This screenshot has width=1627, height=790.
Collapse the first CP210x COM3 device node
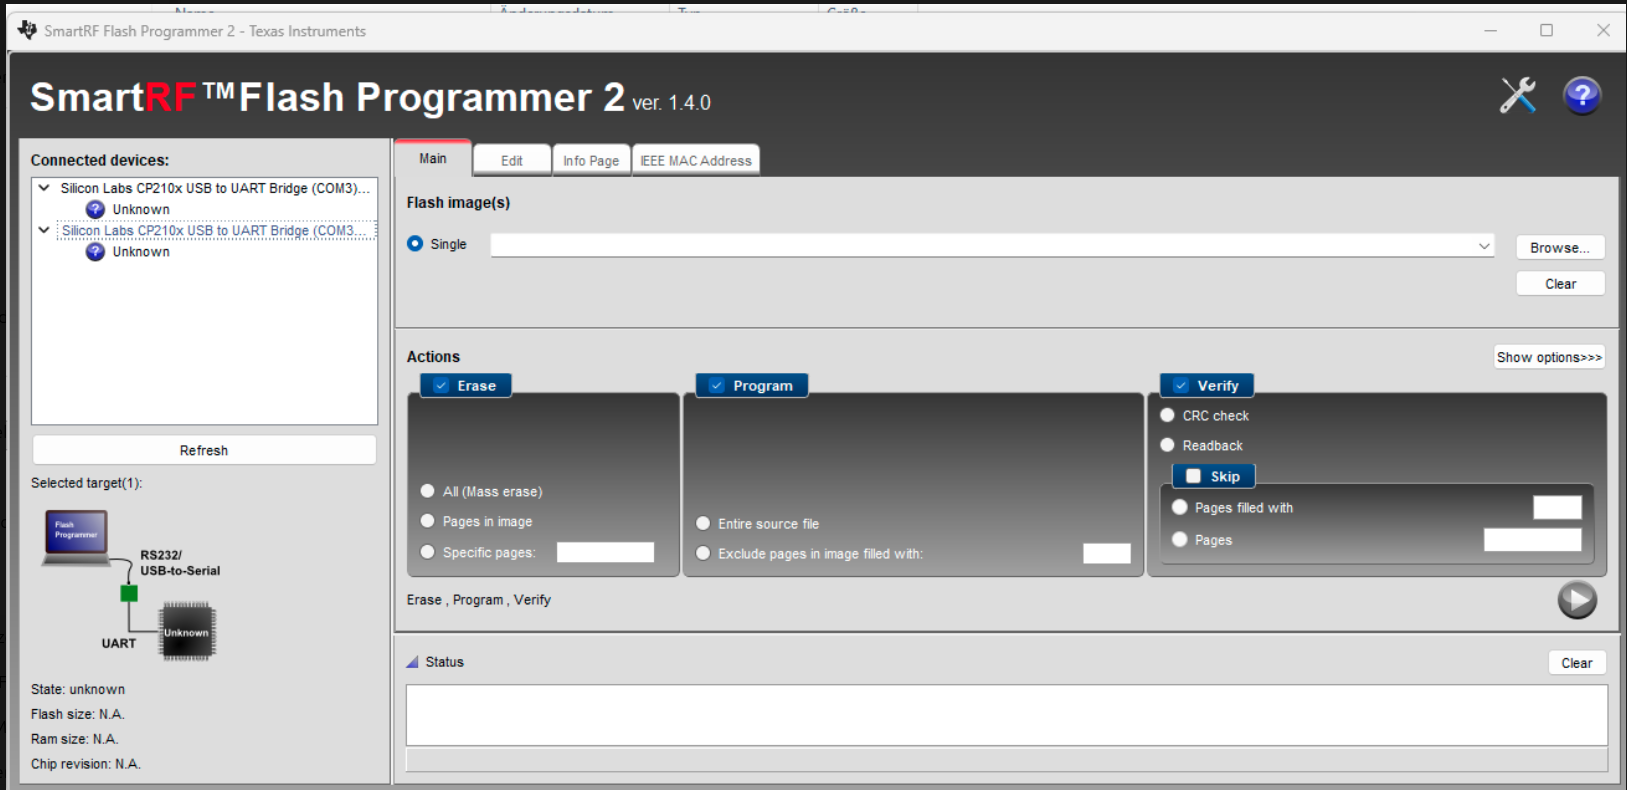44,188
